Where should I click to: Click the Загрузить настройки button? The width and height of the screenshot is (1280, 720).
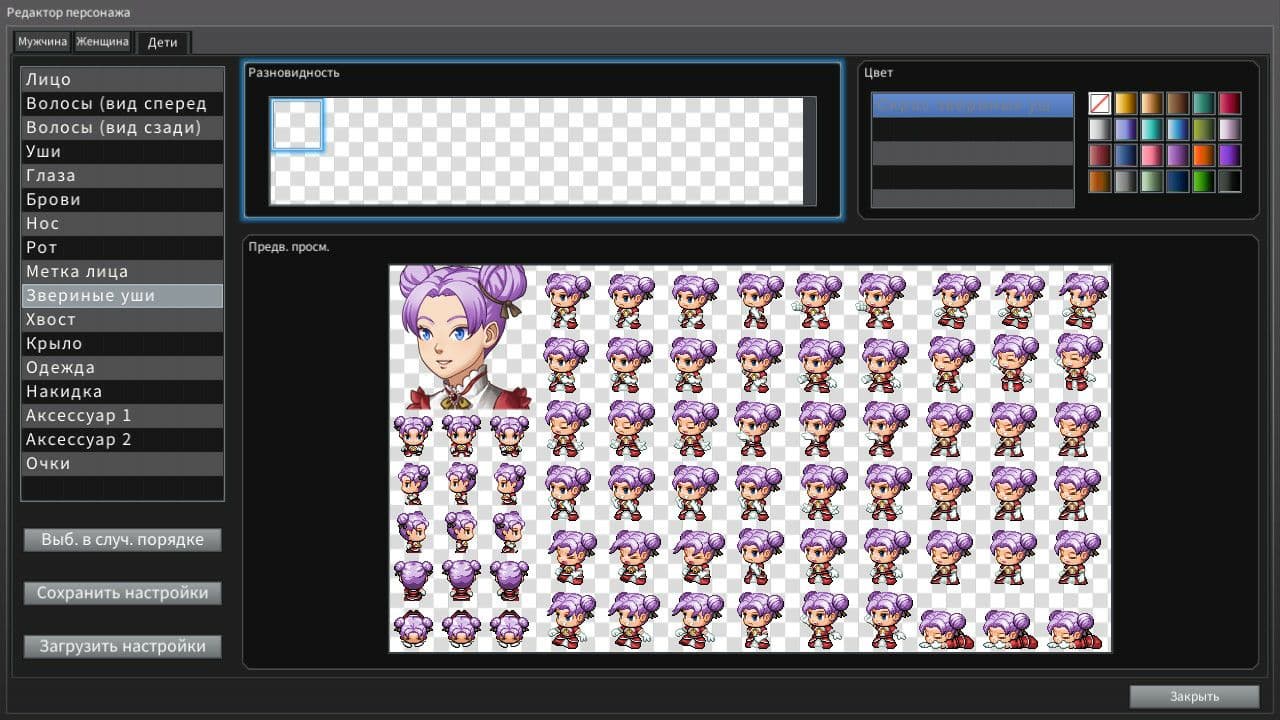122,646
